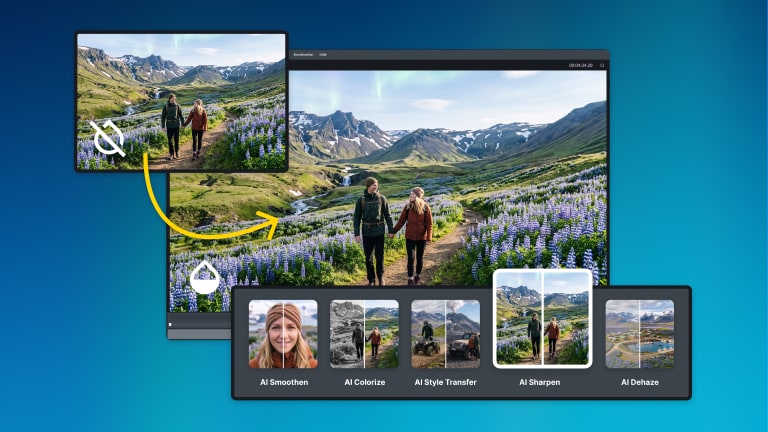Select the AI Smoothen effect thumbnail
Image resolution: width=768 pixels, height=432 pixels.
(283, 334)
